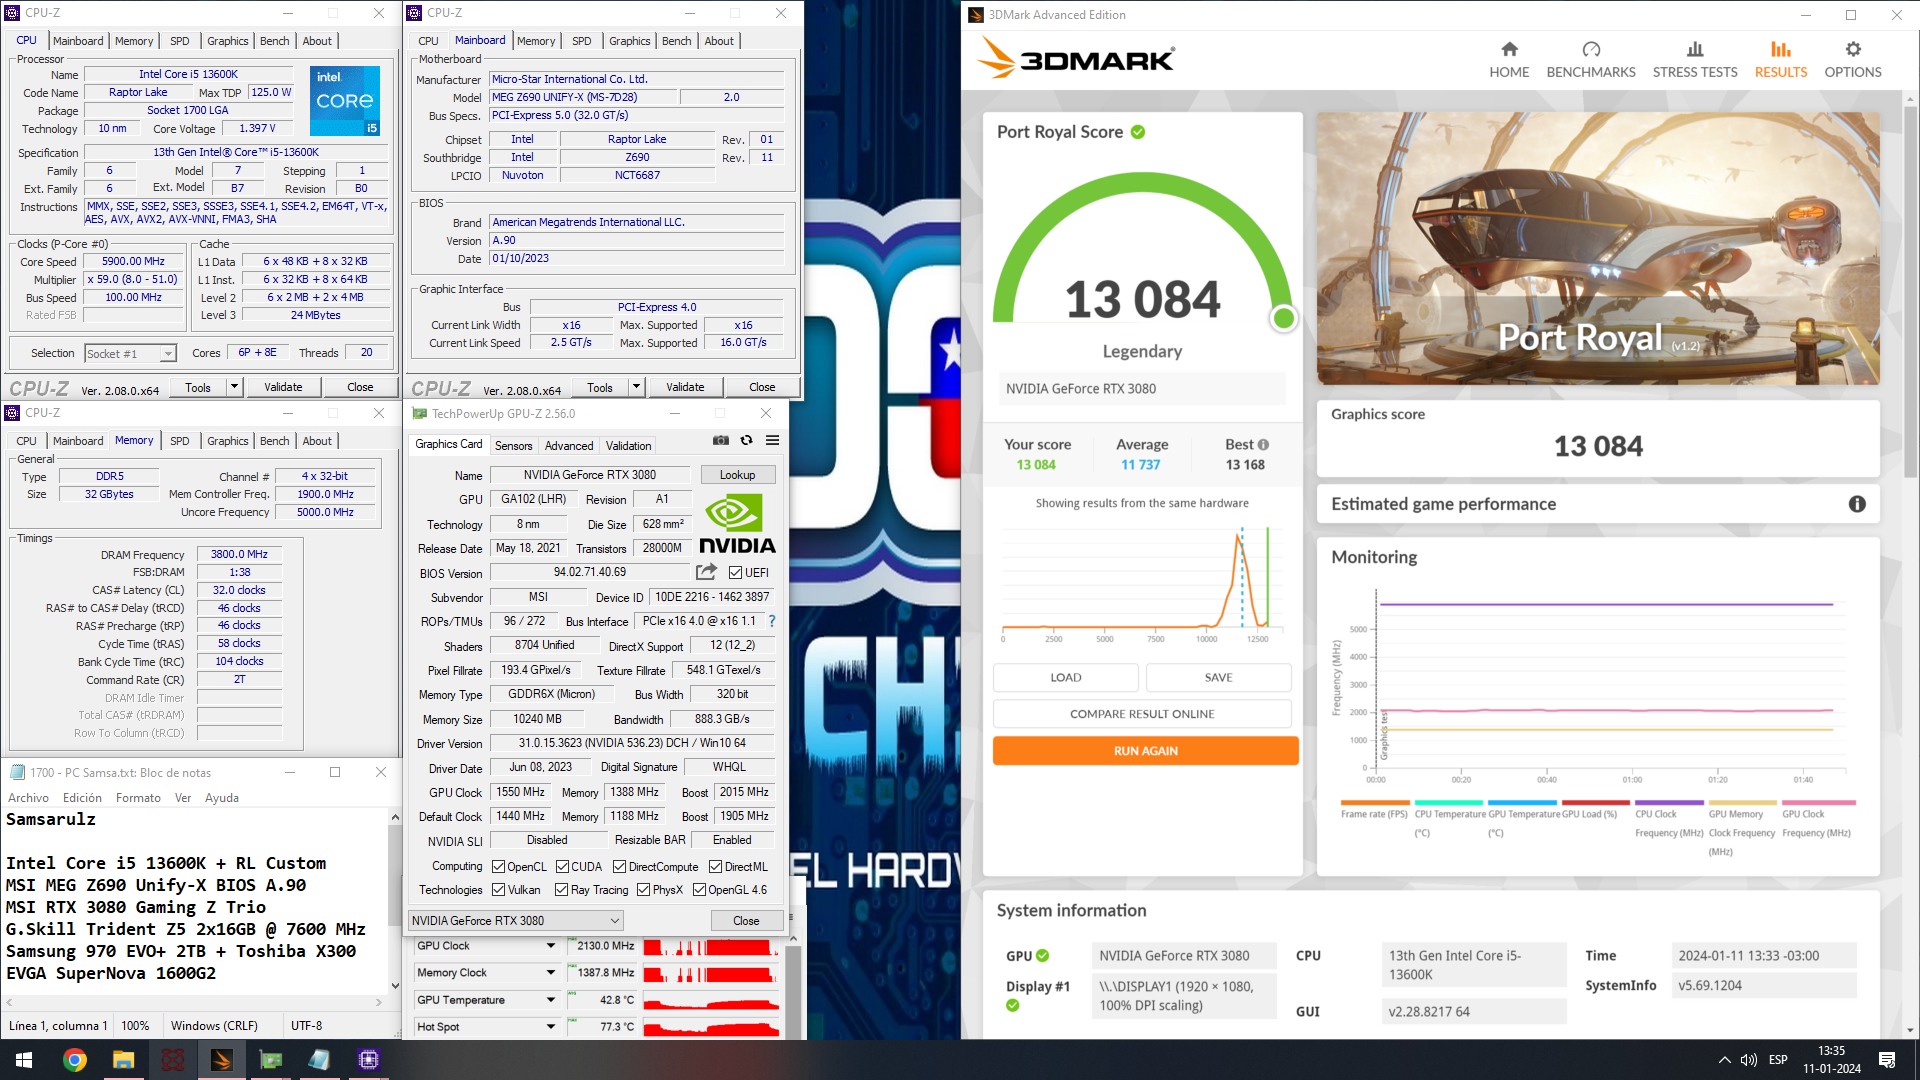Viewport: 1920px width, 1080px height.
Task: Click the SAVE button in 3DMark
Action: [x=1218, y=678]
